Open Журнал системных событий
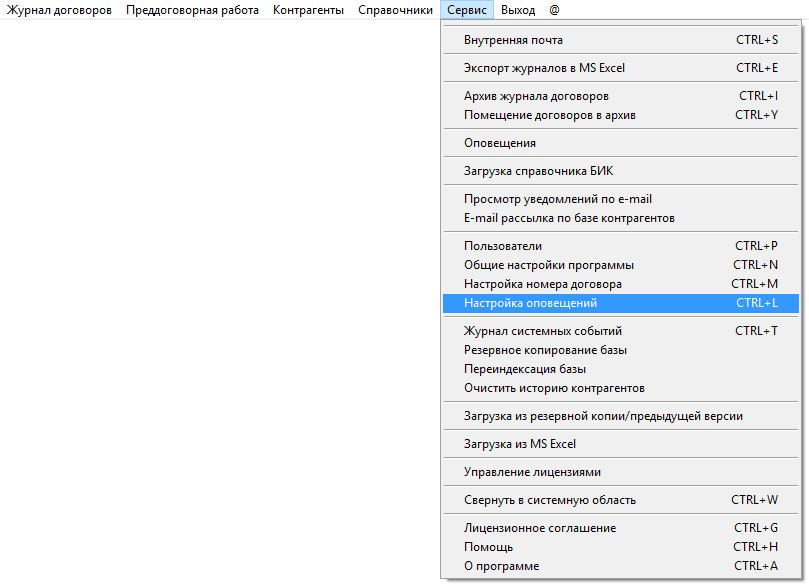The width and height of the screenshot is (809, 588). (x=543, y=331)
